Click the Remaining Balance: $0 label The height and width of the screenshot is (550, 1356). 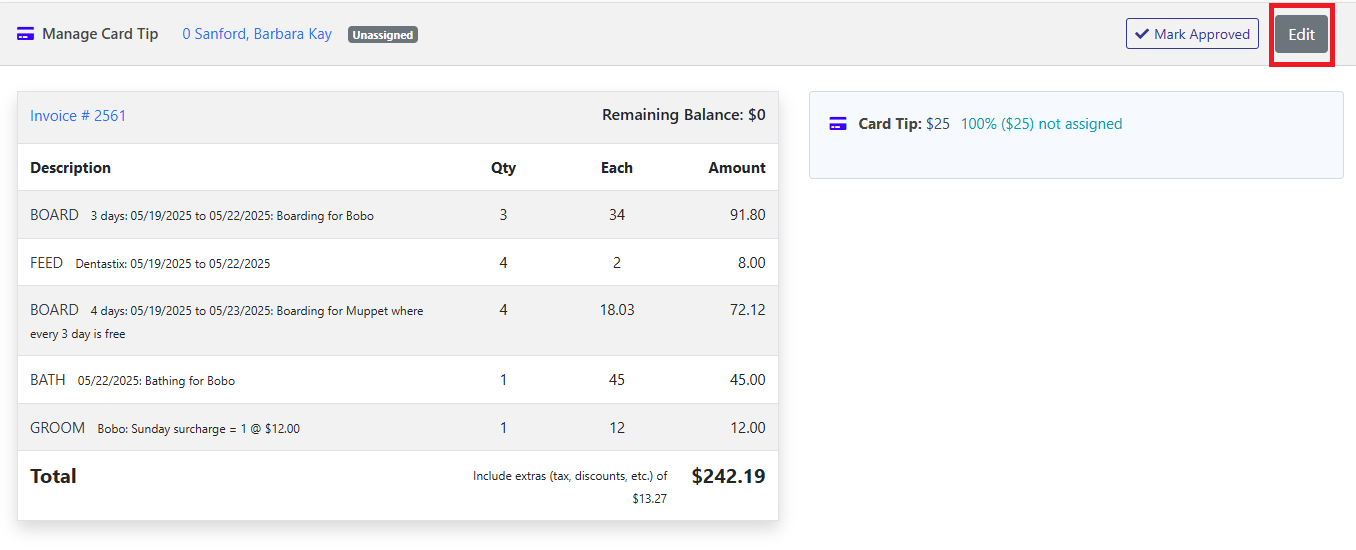684,115
